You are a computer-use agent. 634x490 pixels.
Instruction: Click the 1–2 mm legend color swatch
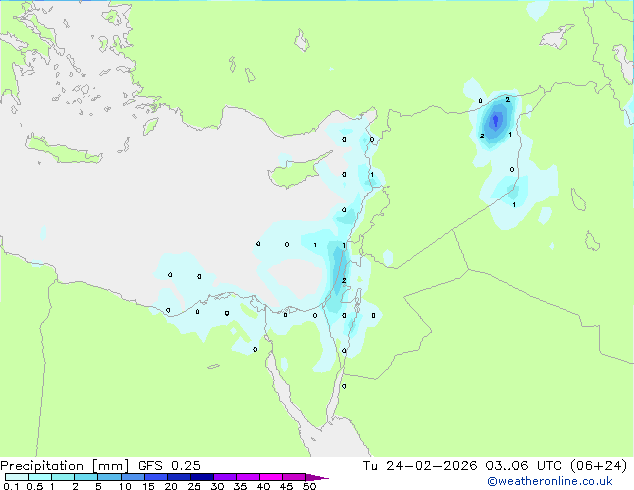[63, 477]
